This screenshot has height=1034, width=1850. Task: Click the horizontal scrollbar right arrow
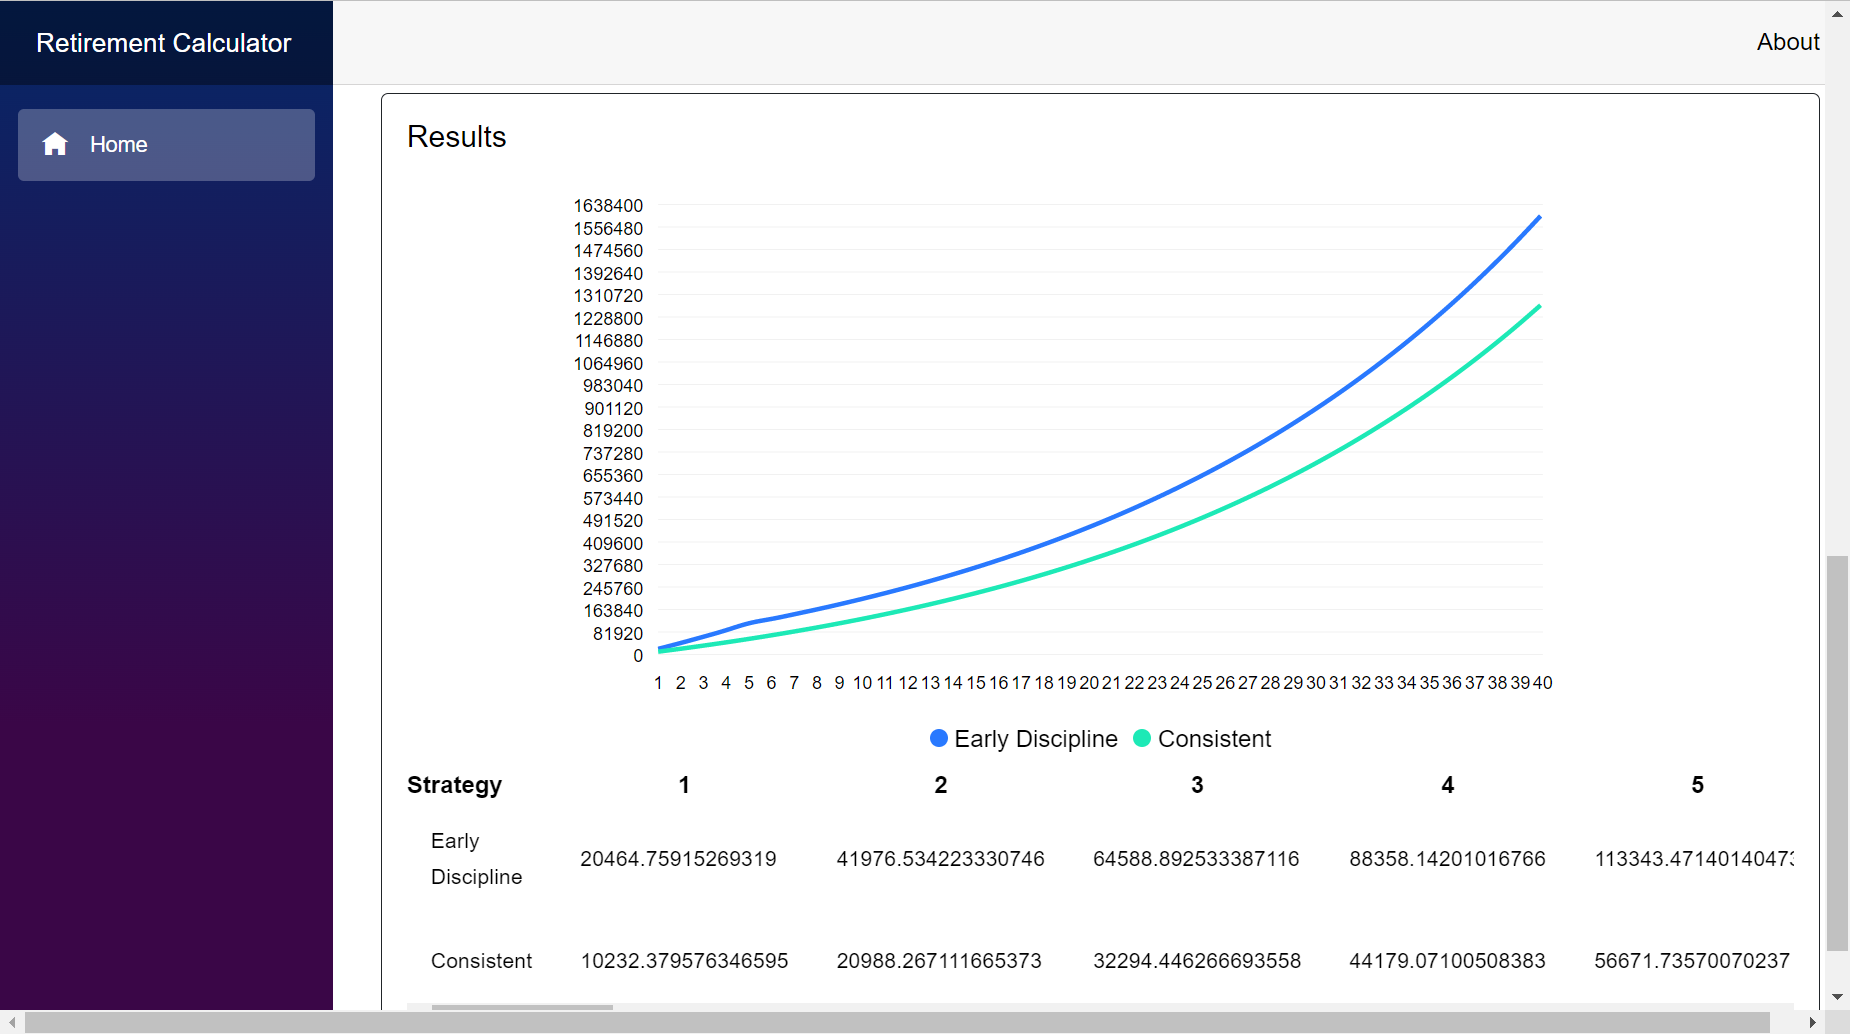point(1812,1023)
